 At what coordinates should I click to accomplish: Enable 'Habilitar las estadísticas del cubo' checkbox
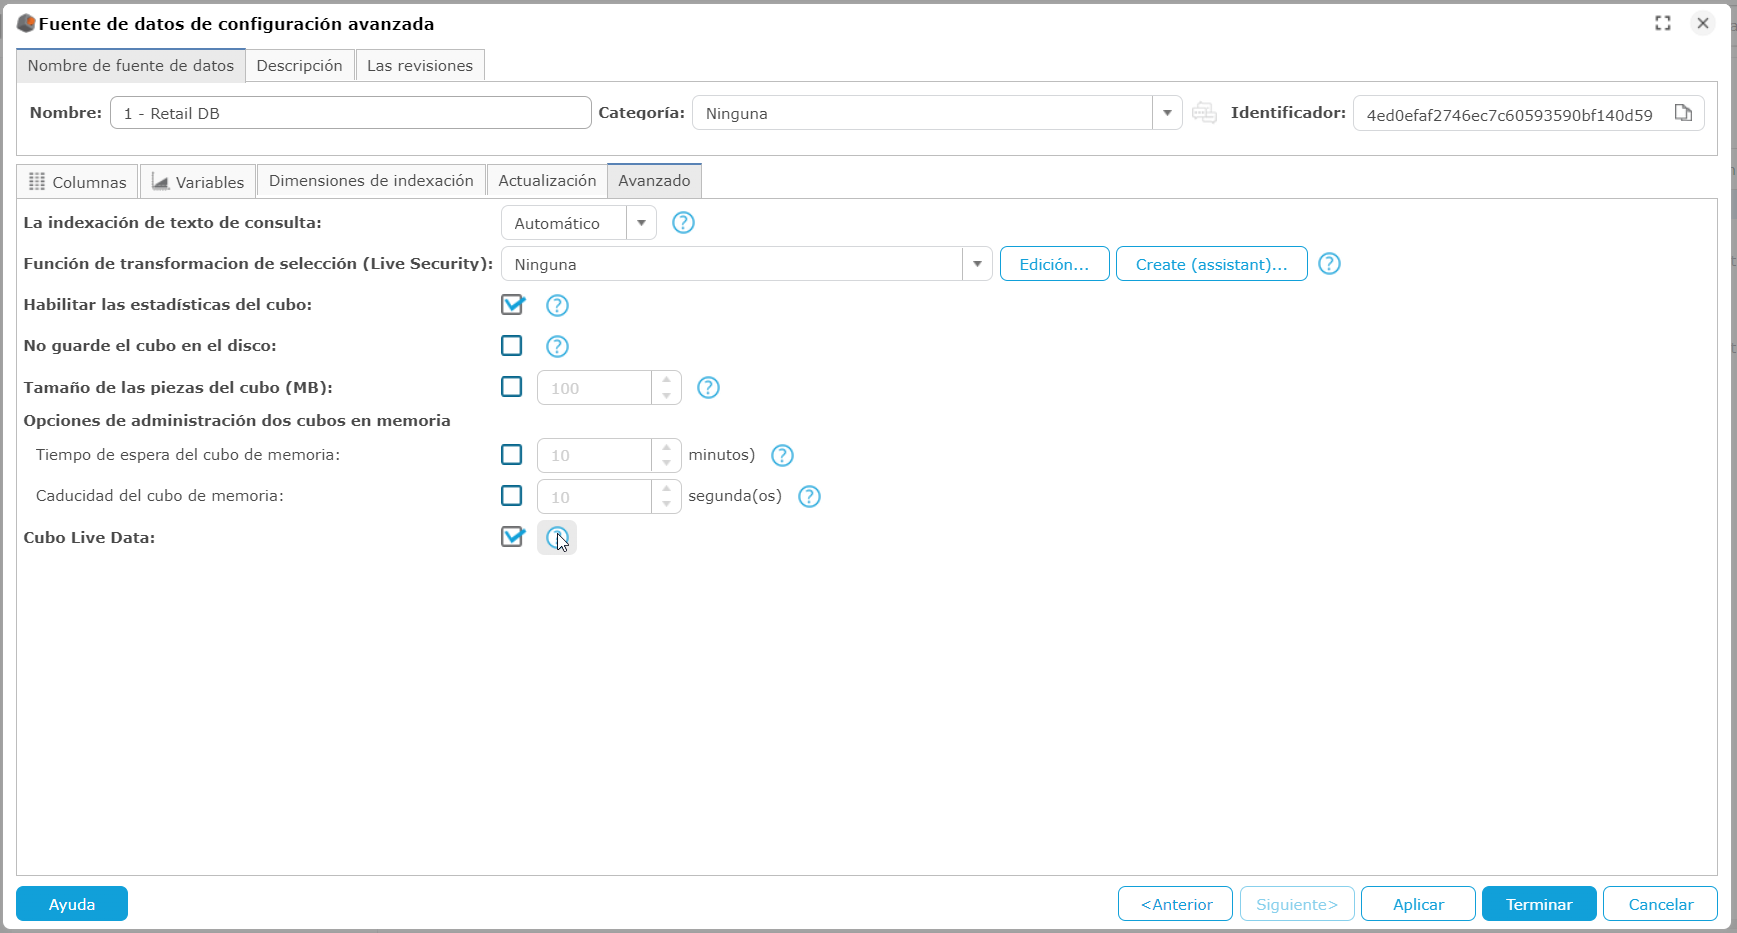(x=512, y=304)
